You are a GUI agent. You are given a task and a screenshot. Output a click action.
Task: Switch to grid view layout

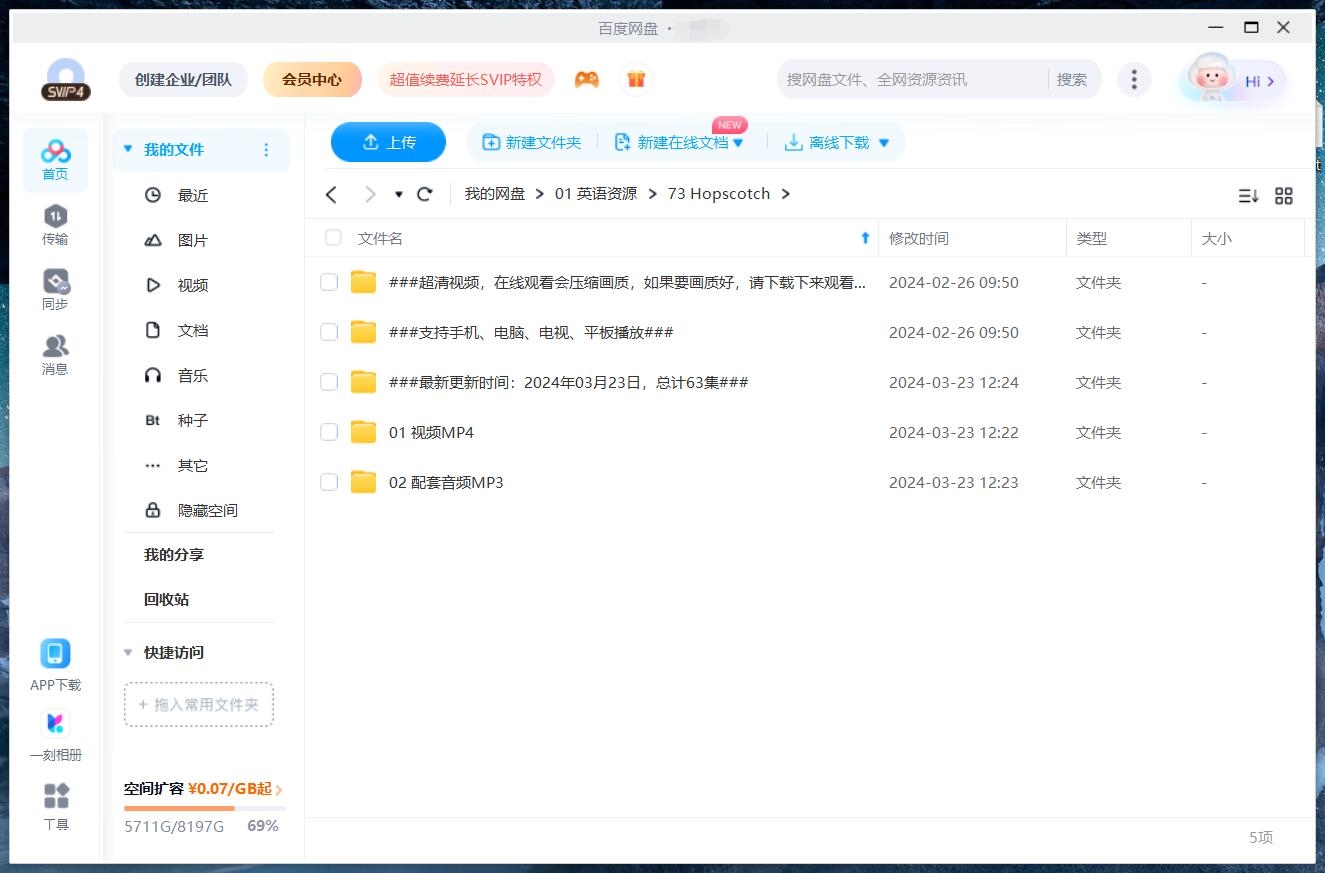coord(1284,196)
